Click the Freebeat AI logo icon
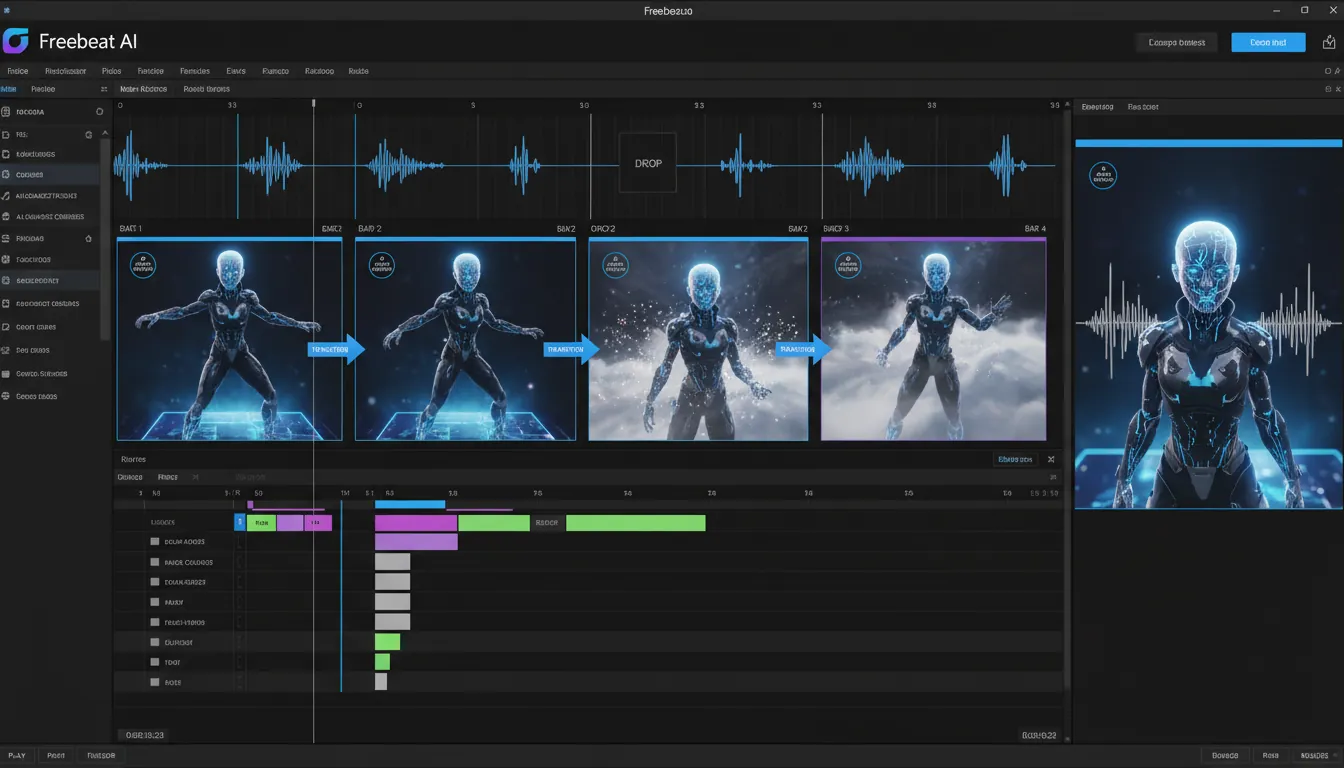 (16, 42)
